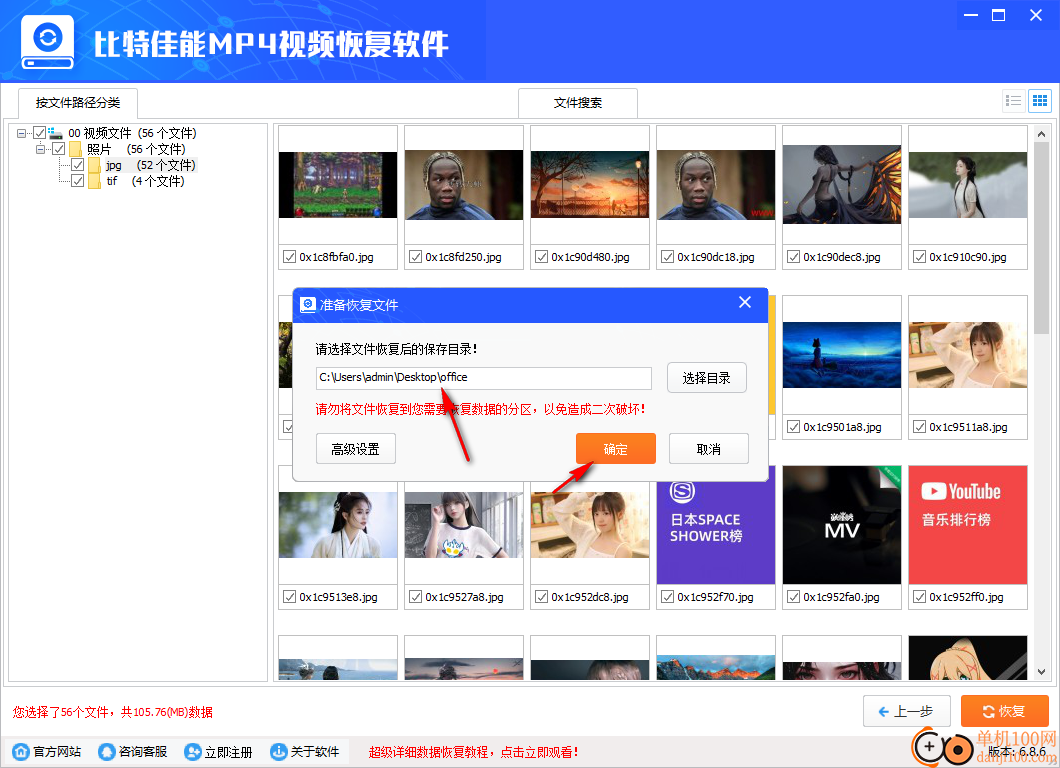The image size is (1060, 768).
Task: Confirm with the orange 确定 button
Action: (616, 449)
